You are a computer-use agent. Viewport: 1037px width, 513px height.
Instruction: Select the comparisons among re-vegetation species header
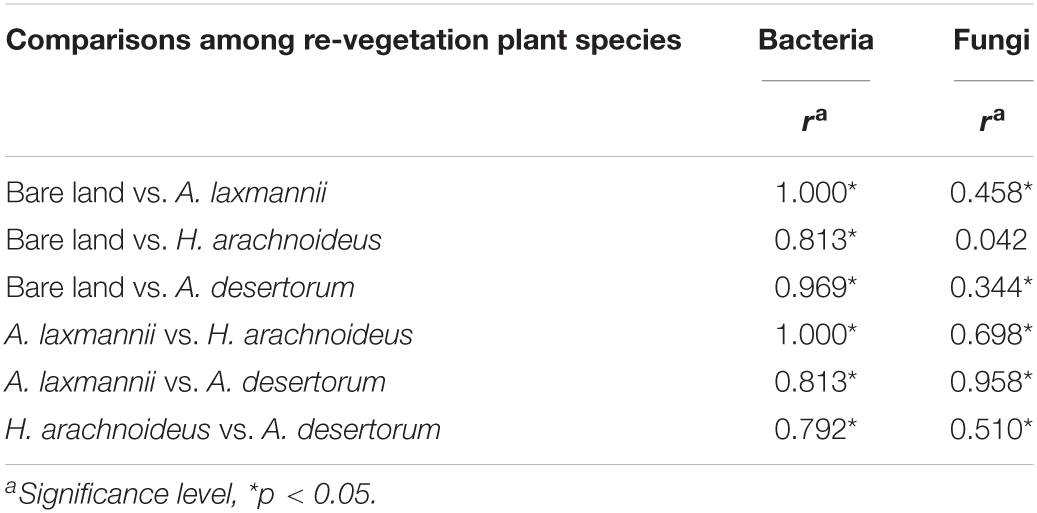click(x=344, y=41)
